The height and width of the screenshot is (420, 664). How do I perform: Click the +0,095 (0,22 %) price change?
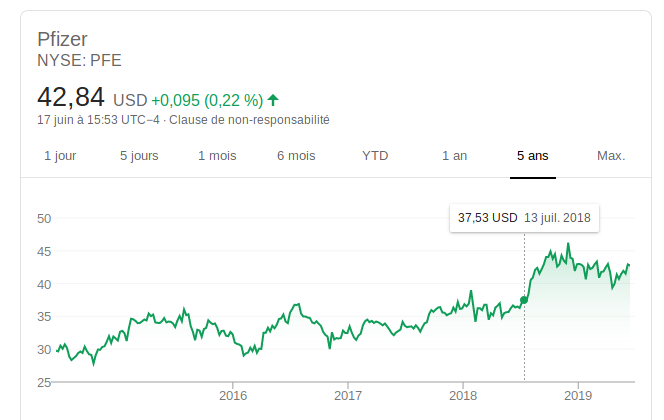point(207,100)
